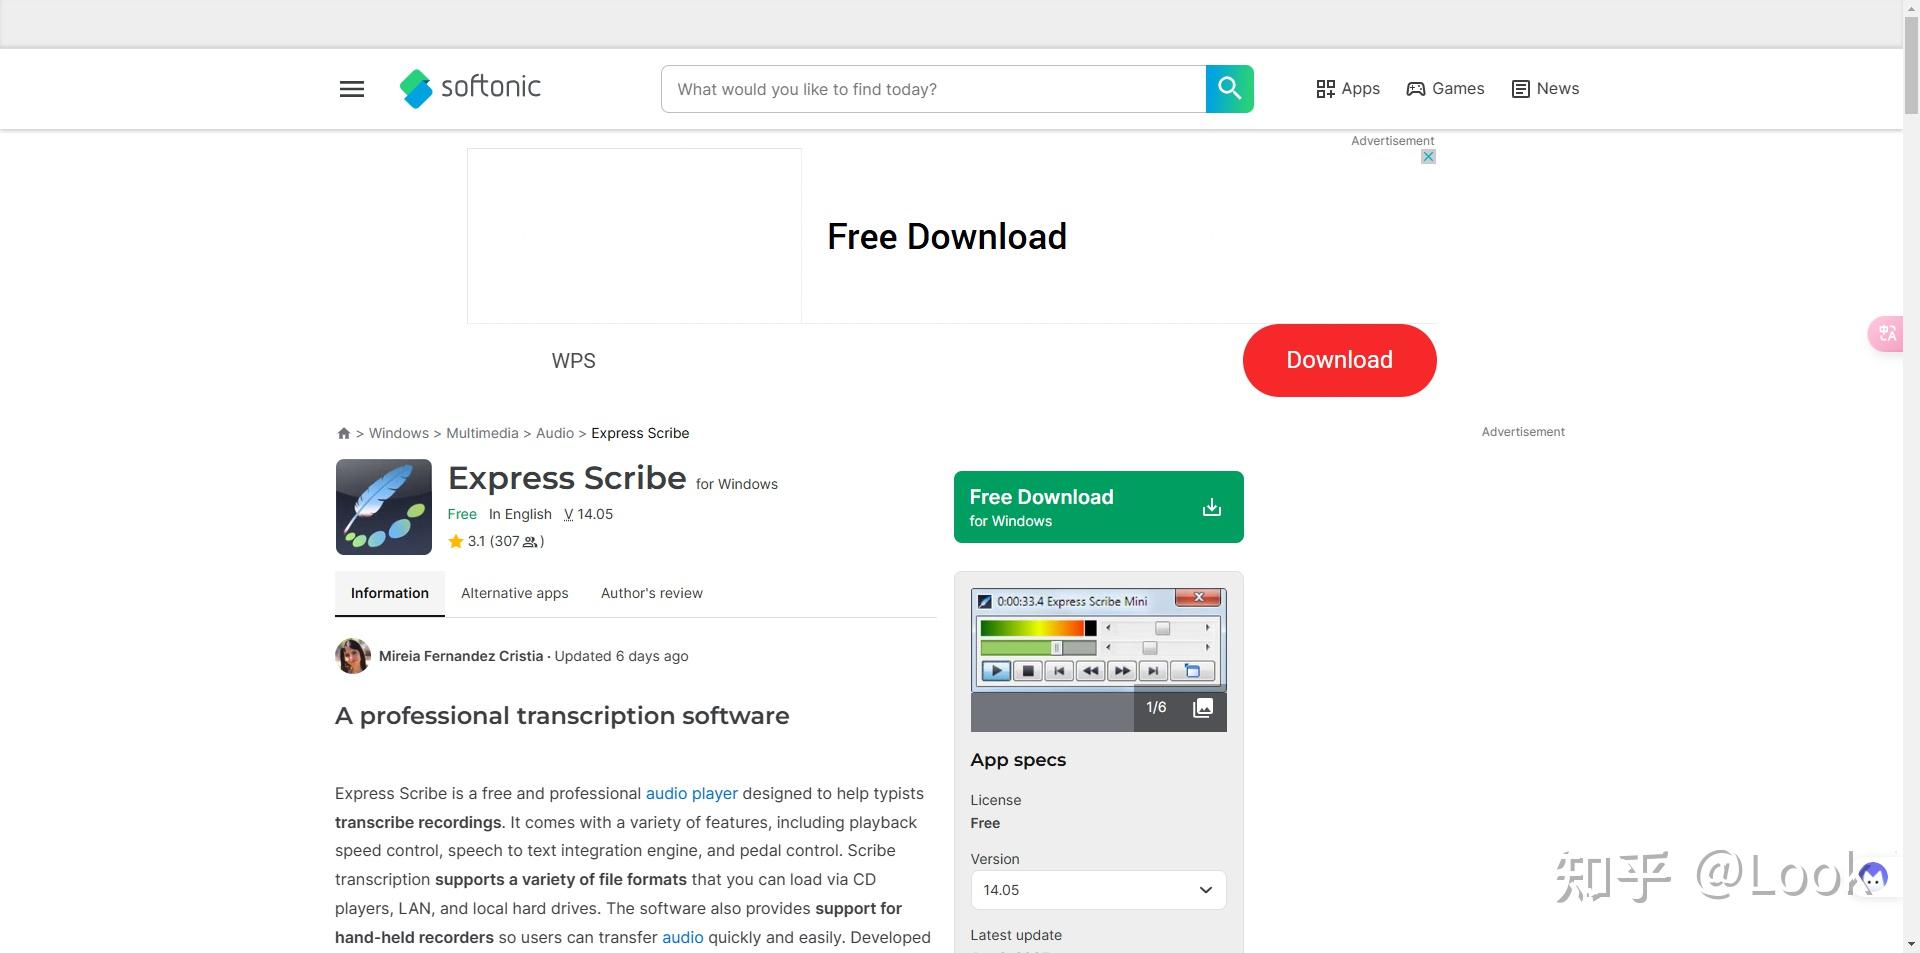Click the WPS ad label

(x=574, y=361)
